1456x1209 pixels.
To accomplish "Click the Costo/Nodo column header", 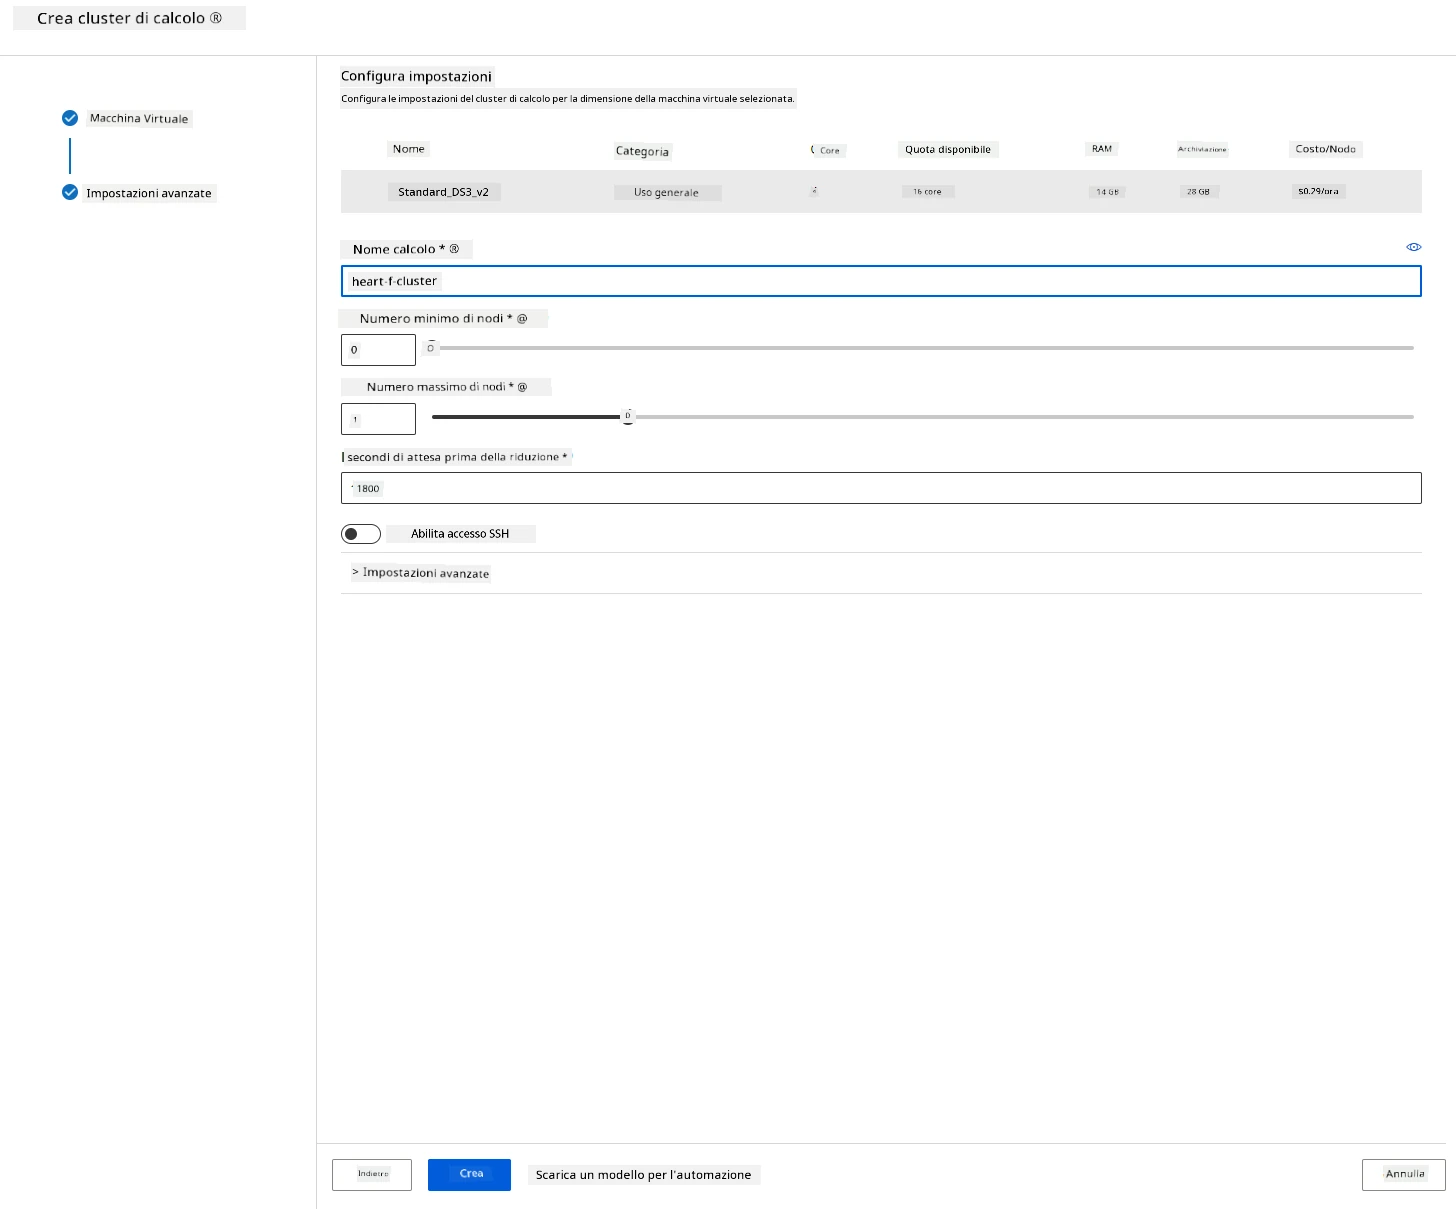I will 1325,149.
